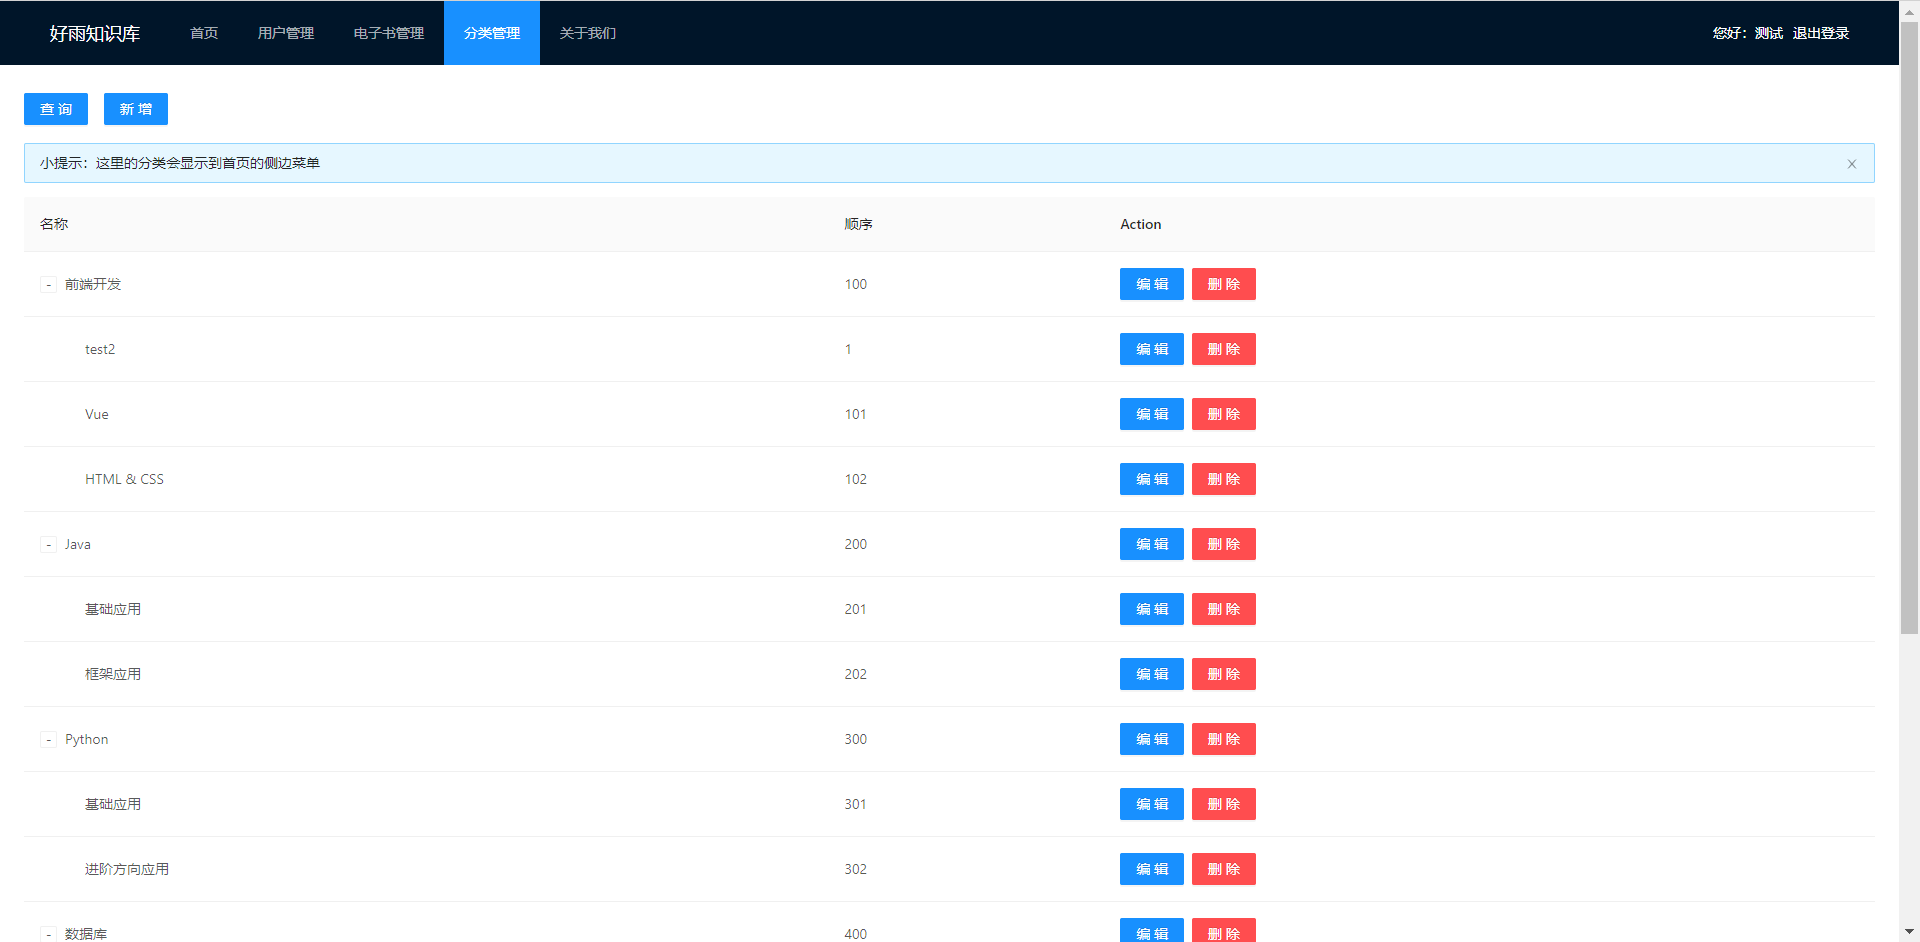Delete the Java category
This screenshot has height=942, width=1920.
coord(1224,544)
